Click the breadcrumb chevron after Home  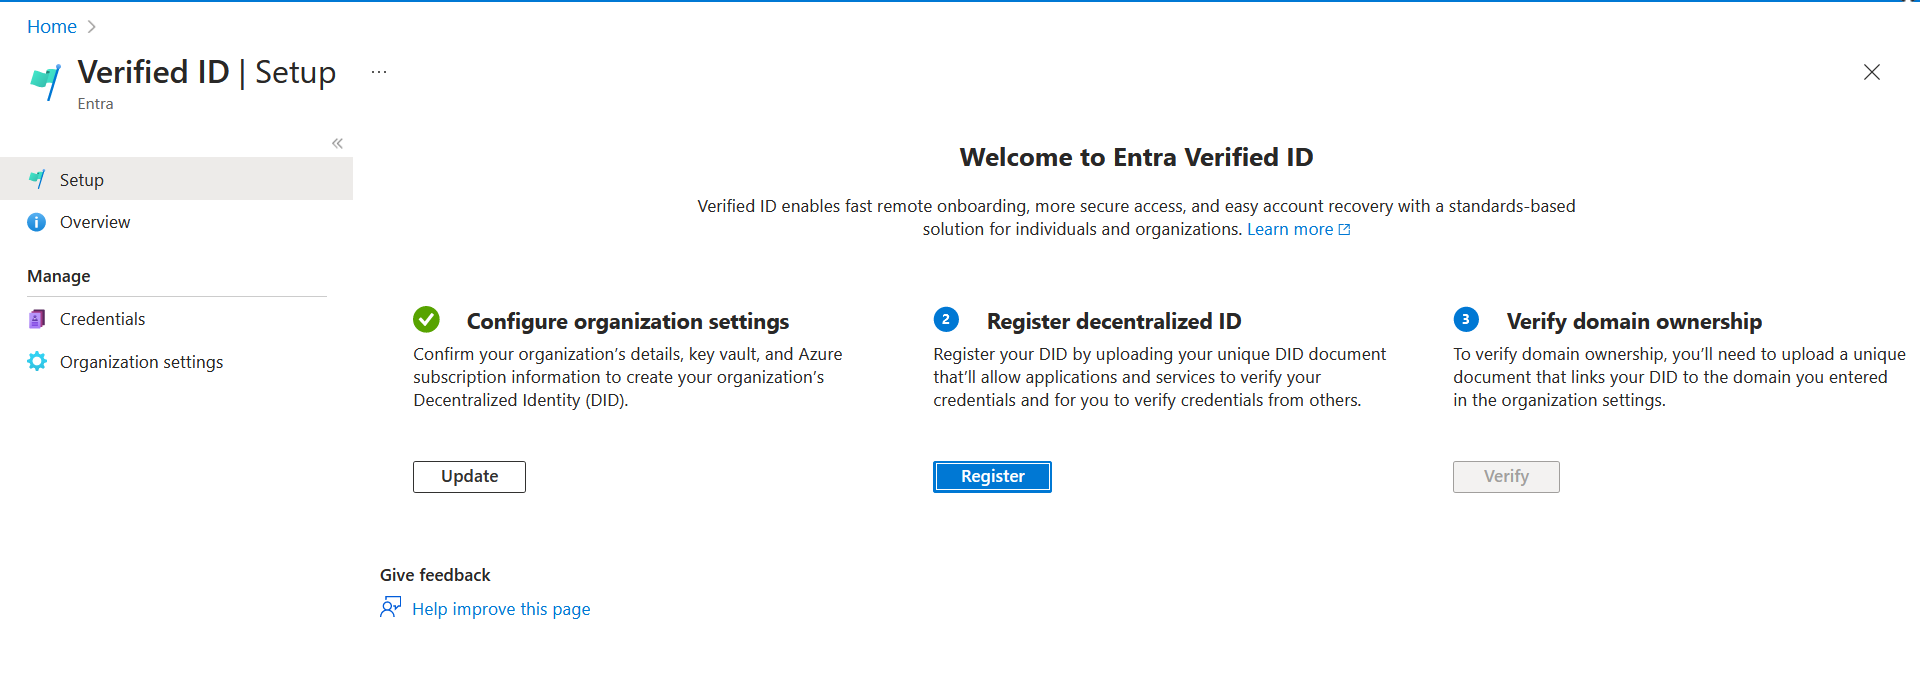pos(92,27)
